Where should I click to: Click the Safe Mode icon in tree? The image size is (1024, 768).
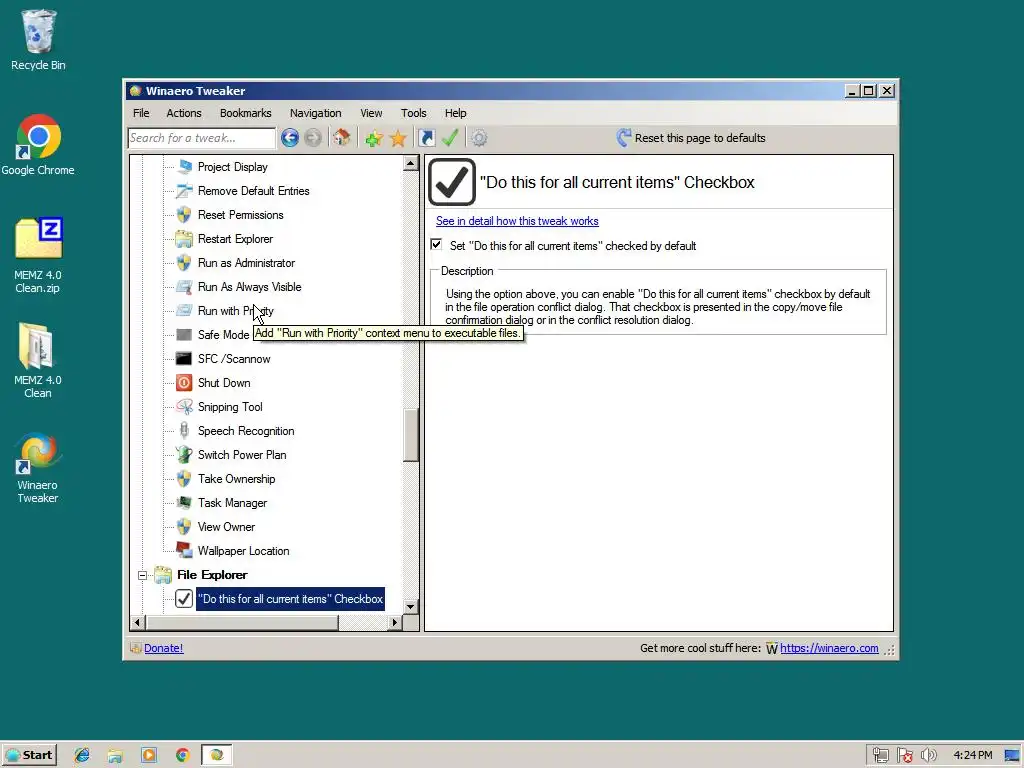click(184, 334)
